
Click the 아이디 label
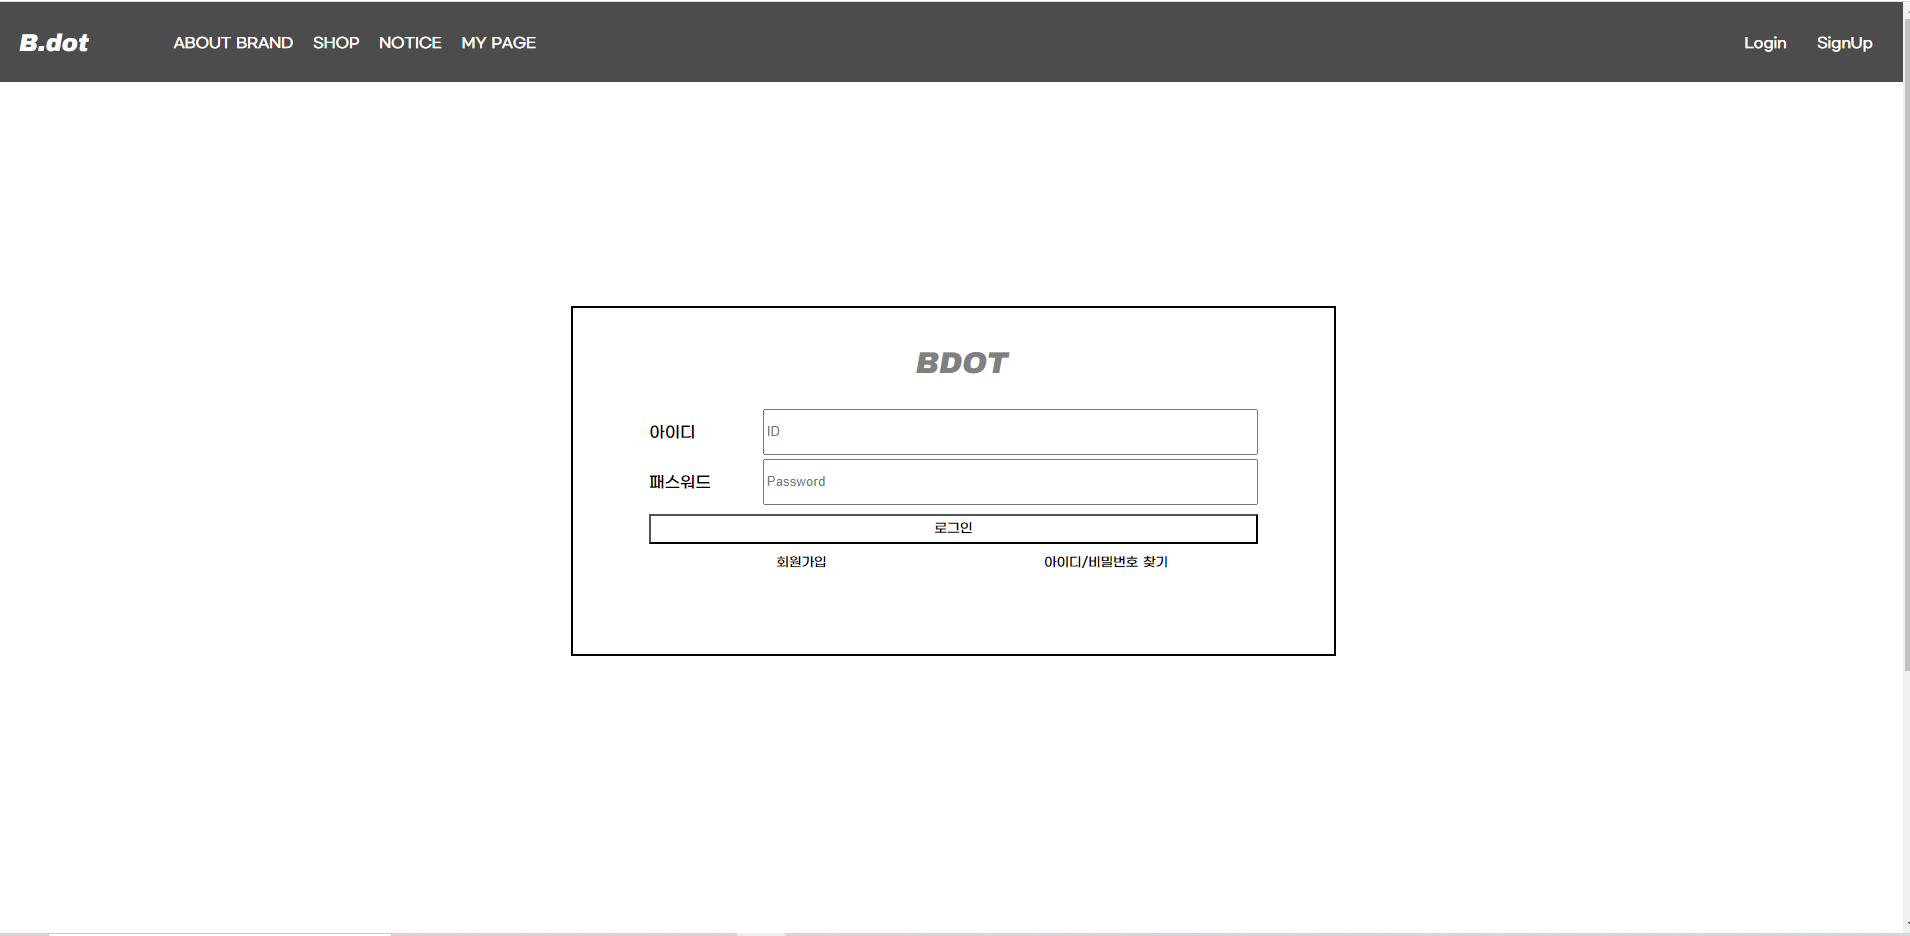point(672,432)
